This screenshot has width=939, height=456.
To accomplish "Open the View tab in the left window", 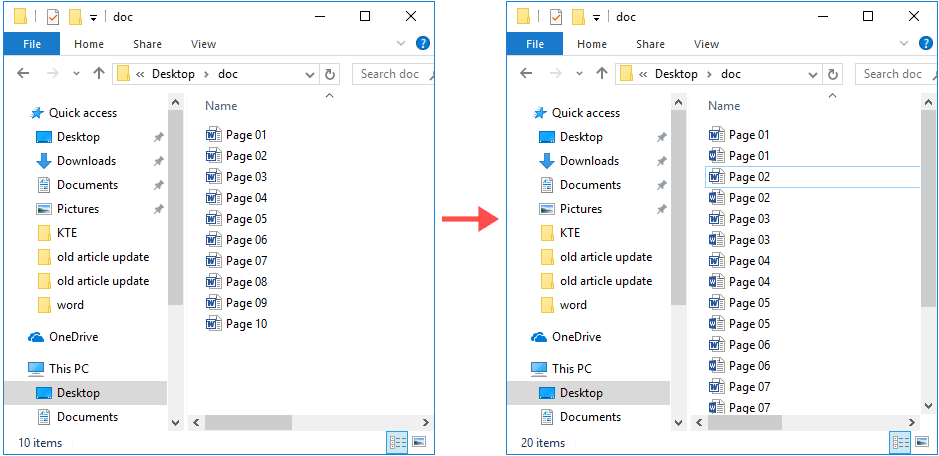I will pos(203,44).
